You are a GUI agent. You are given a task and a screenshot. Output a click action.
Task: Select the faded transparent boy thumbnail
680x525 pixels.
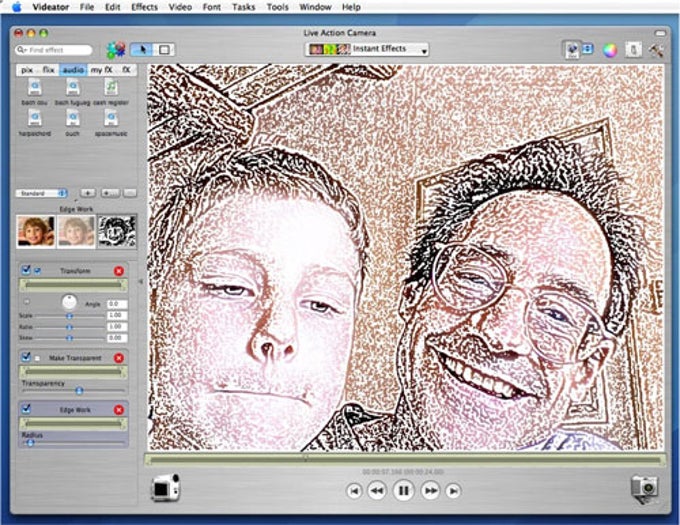76,232
